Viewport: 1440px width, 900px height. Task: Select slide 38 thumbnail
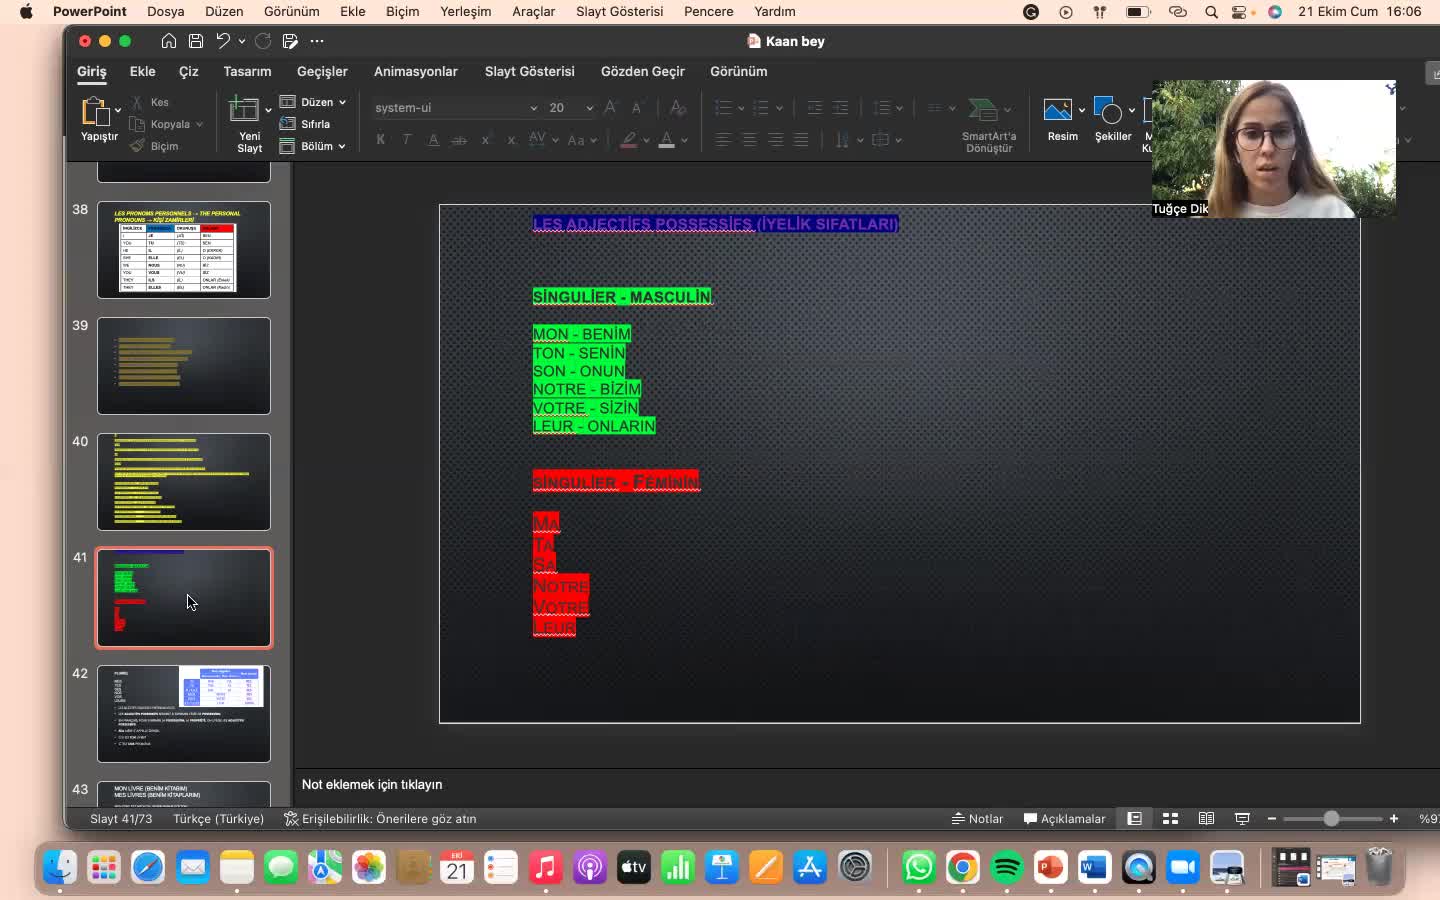184,250
